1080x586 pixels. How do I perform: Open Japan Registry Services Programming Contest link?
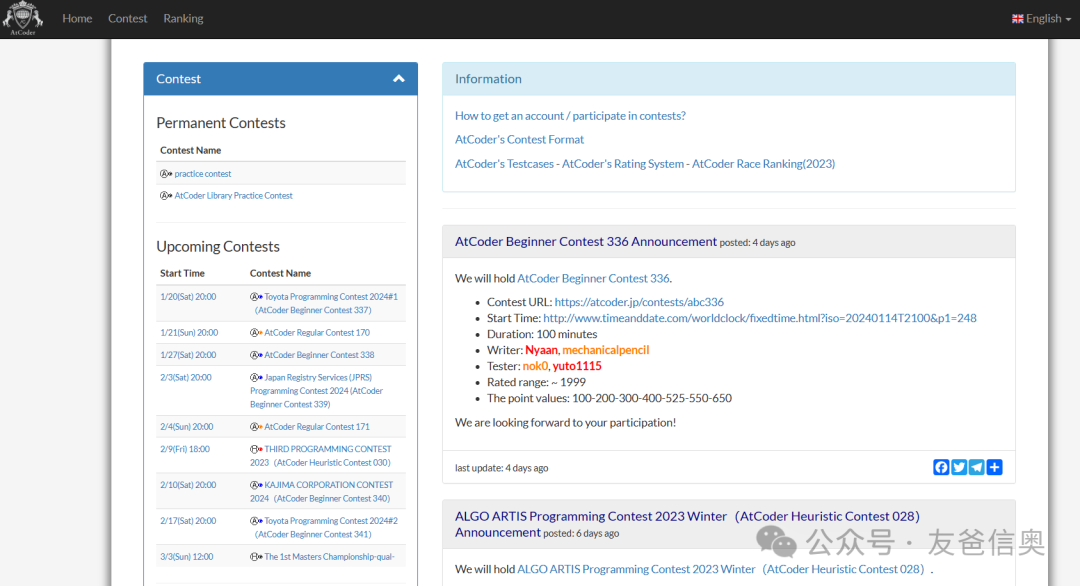(317, 390)
